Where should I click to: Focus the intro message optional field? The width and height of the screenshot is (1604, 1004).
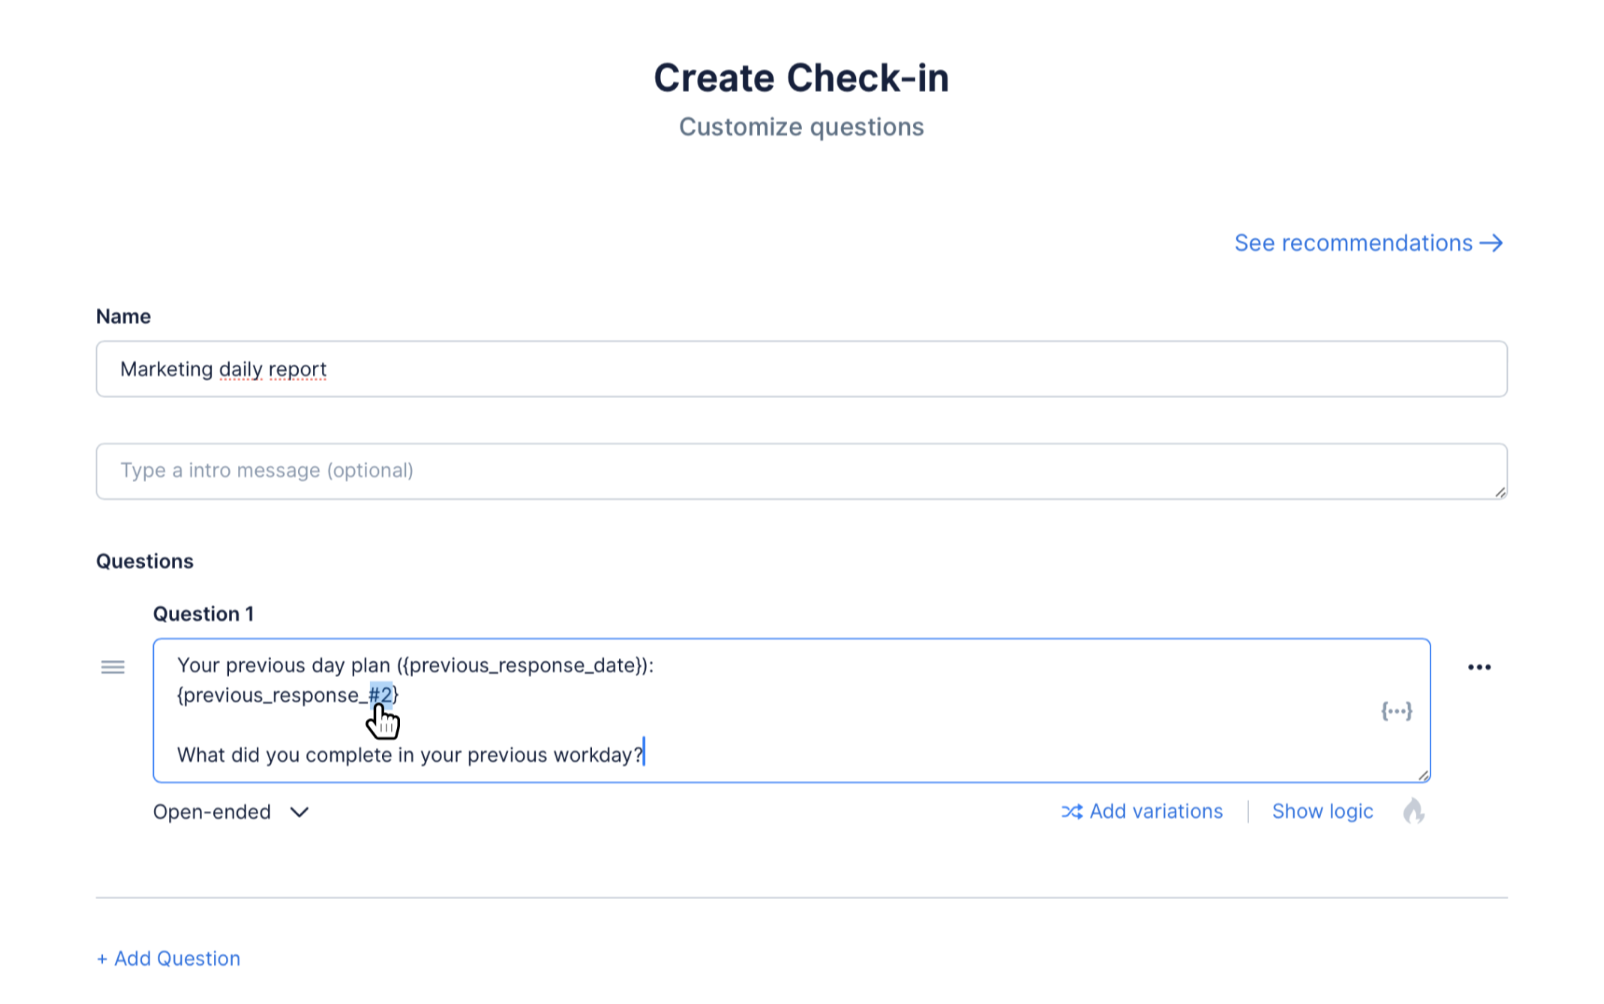tap(800, 471)
